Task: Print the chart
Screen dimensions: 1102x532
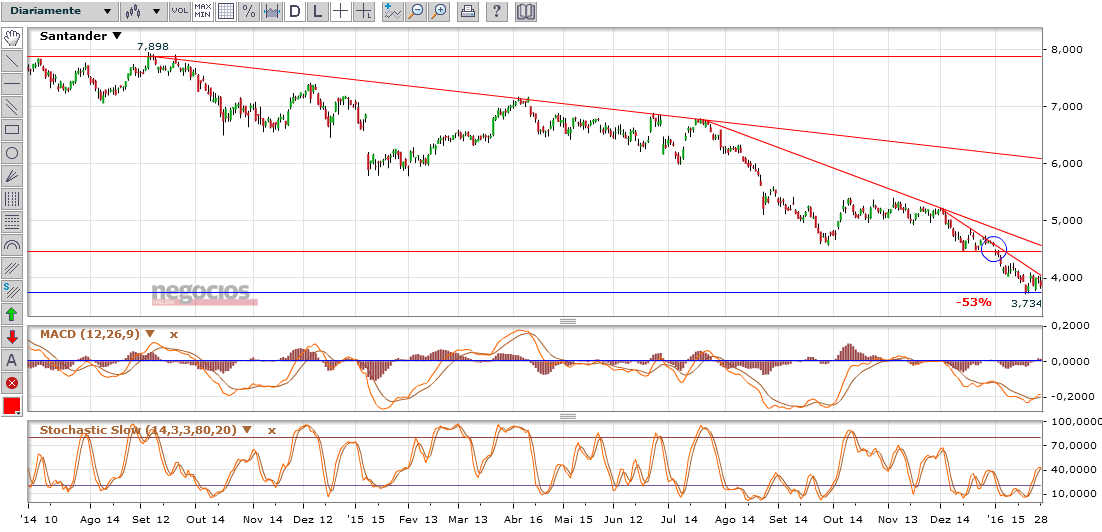Action: click(467, 12)
